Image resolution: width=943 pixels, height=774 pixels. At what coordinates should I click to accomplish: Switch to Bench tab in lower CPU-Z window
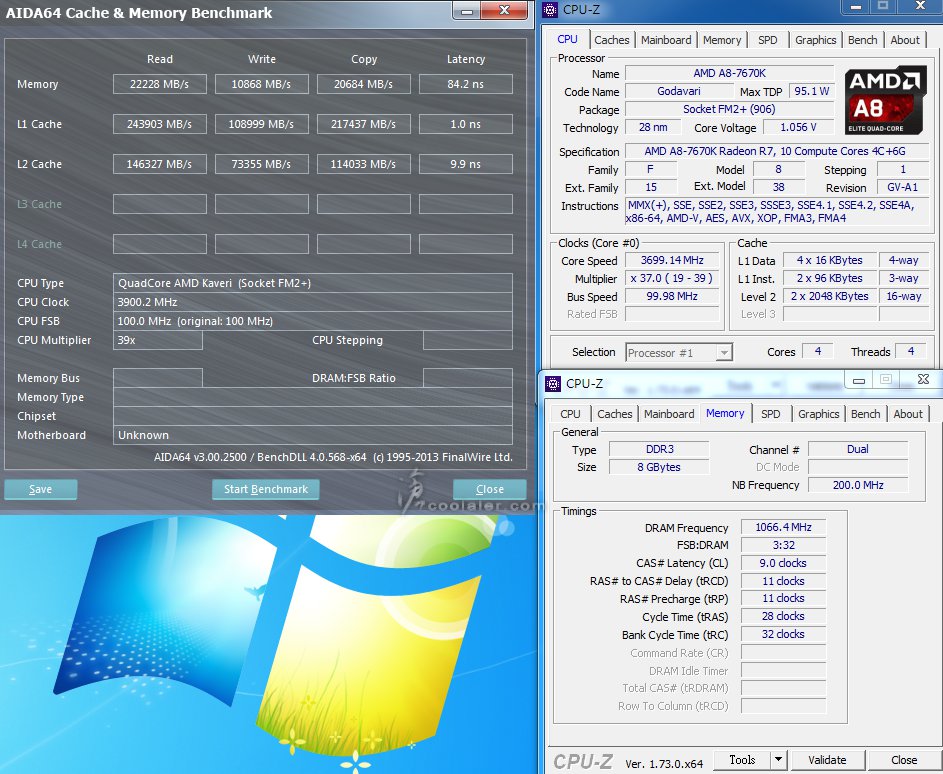tap(865, 414)
